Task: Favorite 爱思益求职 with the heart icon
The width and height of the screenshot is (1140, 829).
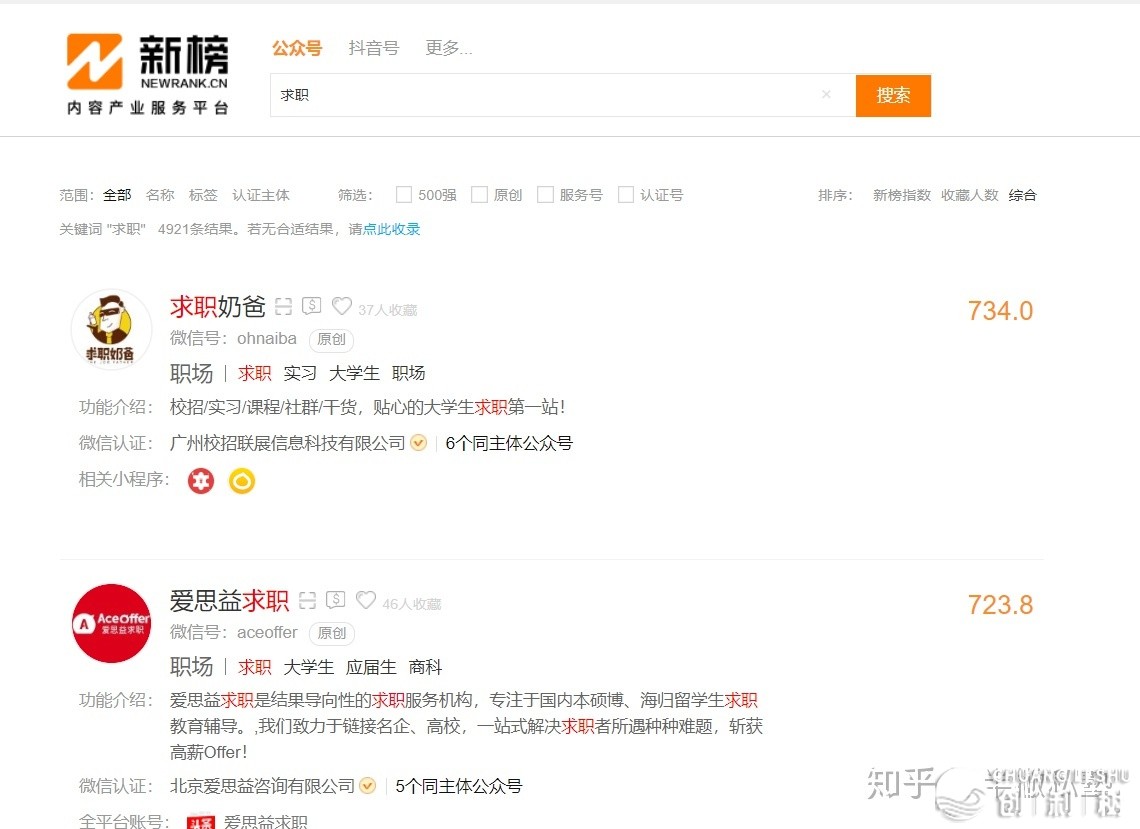Action: pyautogui.click(x=366, y=600)
